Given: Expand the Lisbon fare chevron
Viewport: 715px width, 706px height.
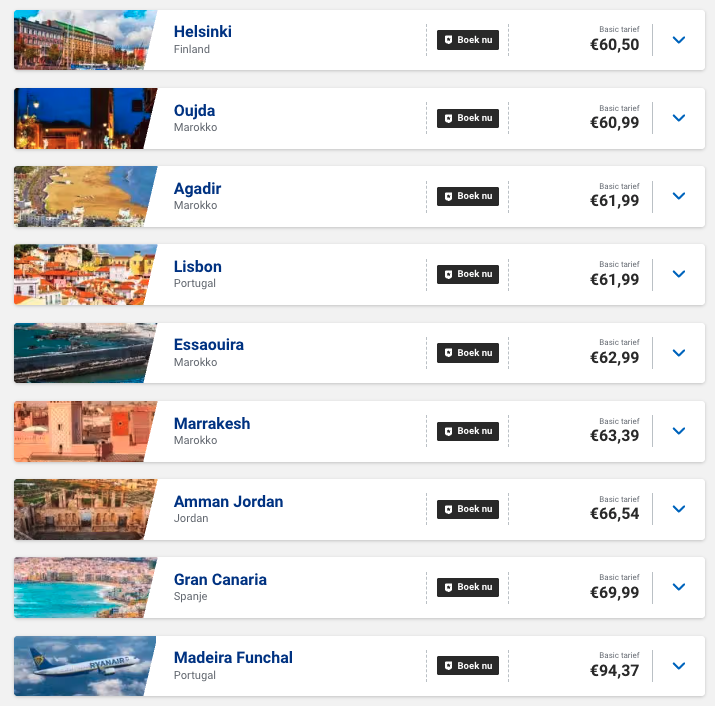Looking at the screenshot, I should tap(679, 274).
